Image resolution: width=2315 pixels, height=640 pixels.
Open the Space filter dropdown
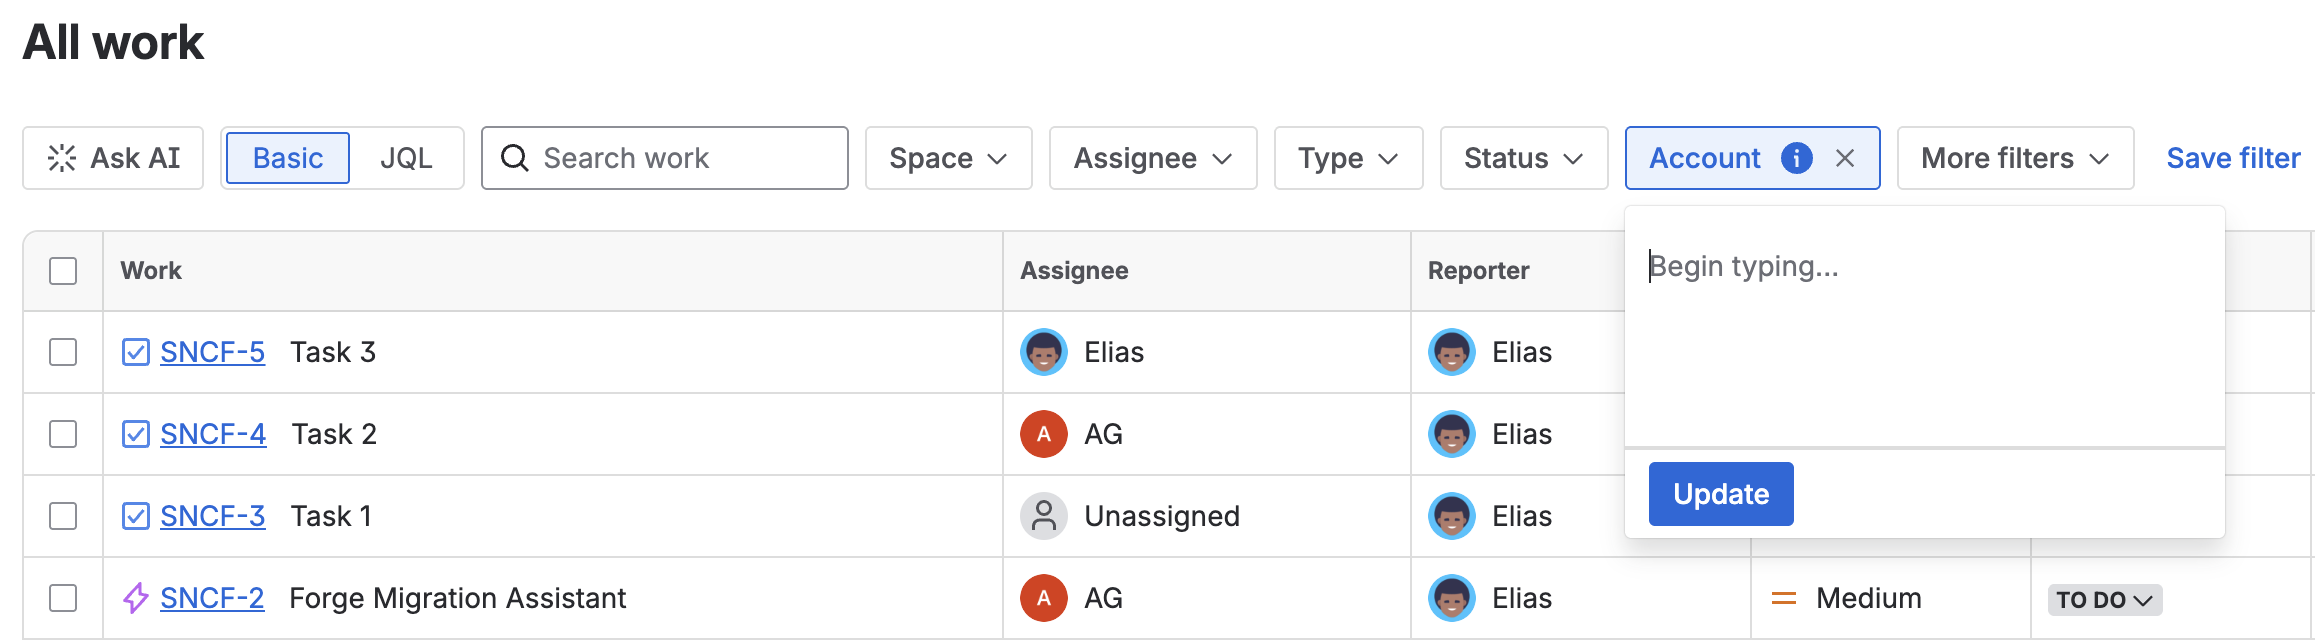coord(948,158)
